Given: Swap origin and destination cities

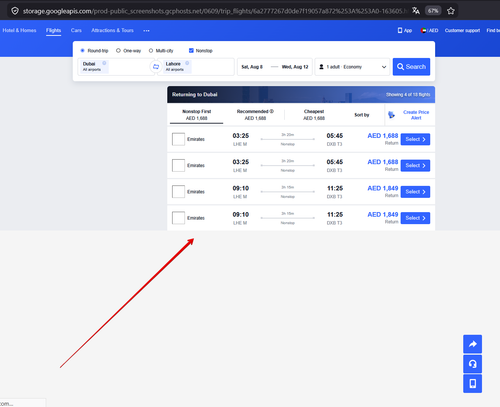Looking at the screenshot, I should click(156, 67).
